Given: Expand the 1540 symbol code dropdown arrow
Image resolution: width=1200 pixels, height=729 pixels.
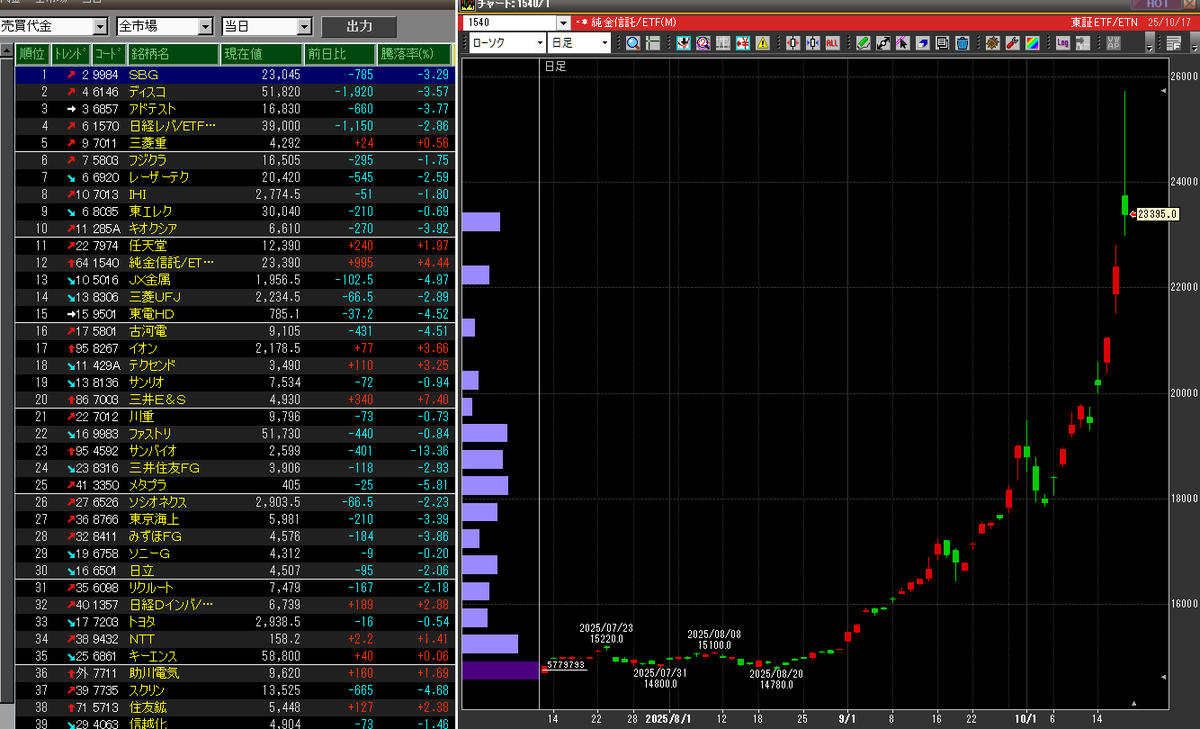Looking at the screenshot, I should [x=564, y=22].
